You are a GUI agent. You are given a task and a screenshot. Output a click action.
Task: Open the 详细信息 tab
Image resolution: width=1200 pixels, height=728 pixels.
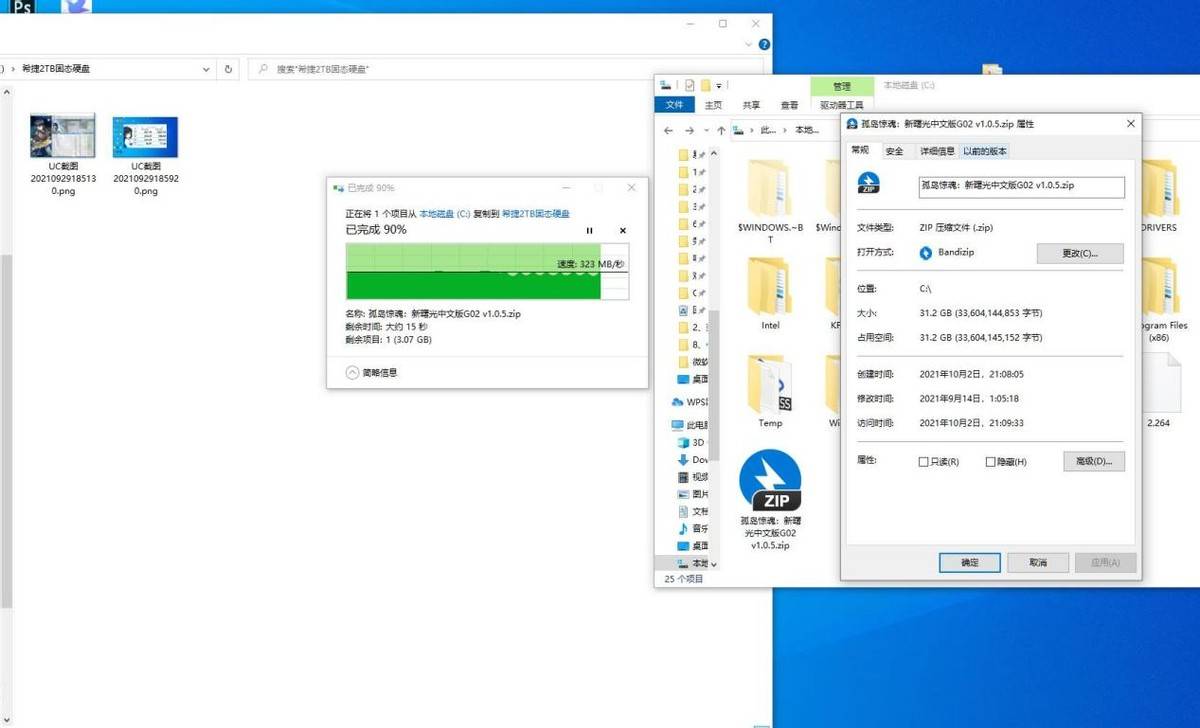(937, 151)
